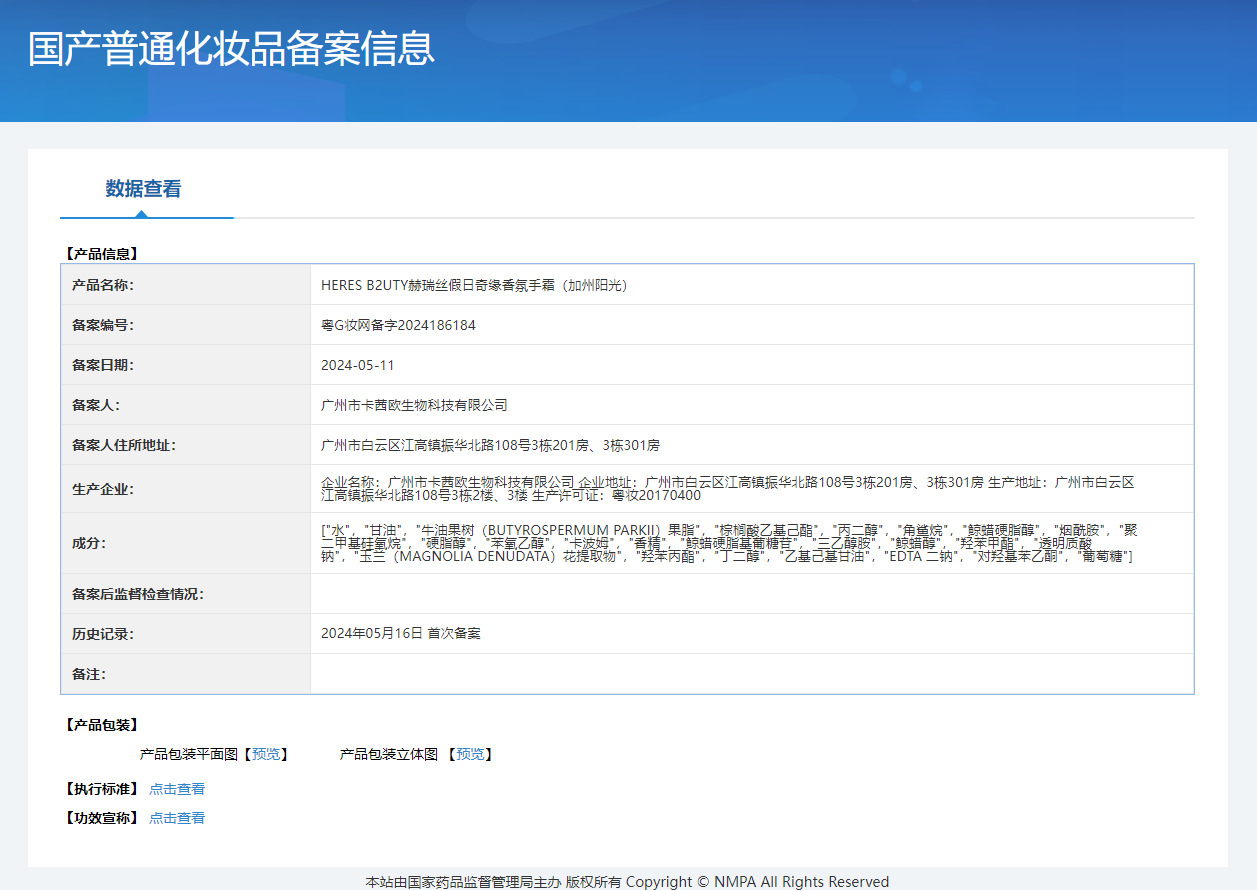Click the 备注 row label
The width and height of the screenshot is (1257, 890).
88,674
